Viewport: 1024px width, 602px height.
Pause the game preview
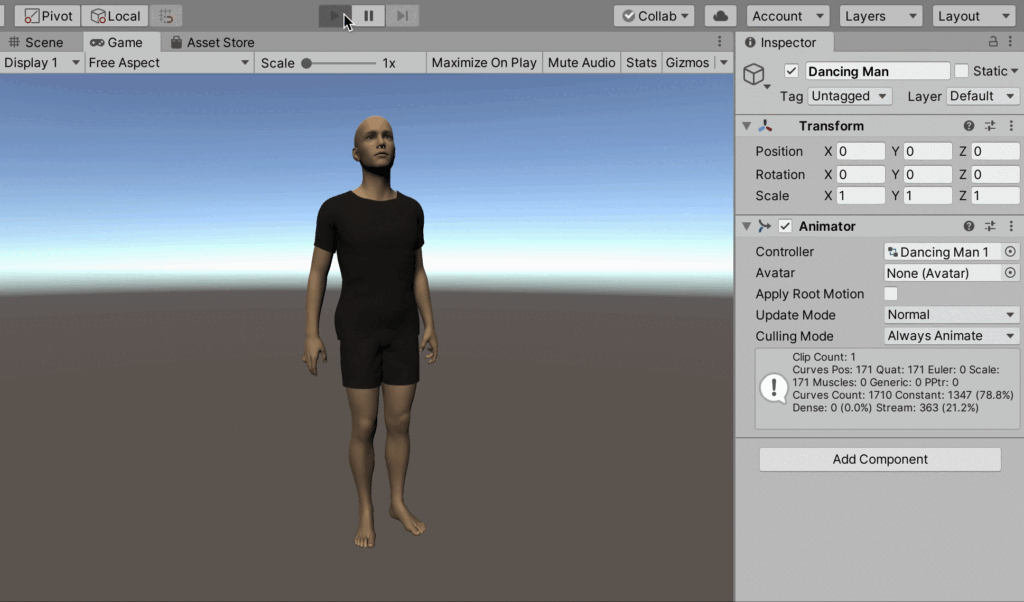coord(369,16)
